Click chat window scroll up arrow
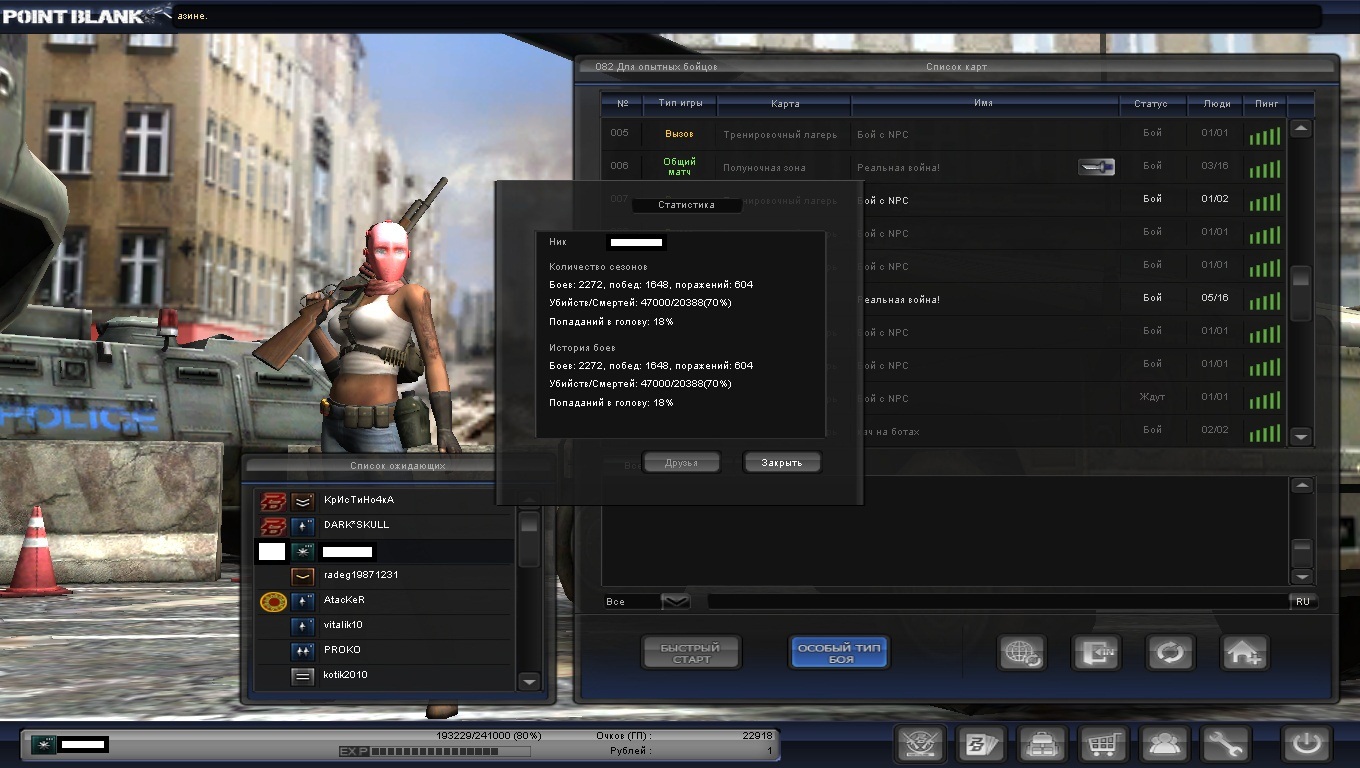The width and height of the screenshot is (1360, 768). pos(1301,486)
